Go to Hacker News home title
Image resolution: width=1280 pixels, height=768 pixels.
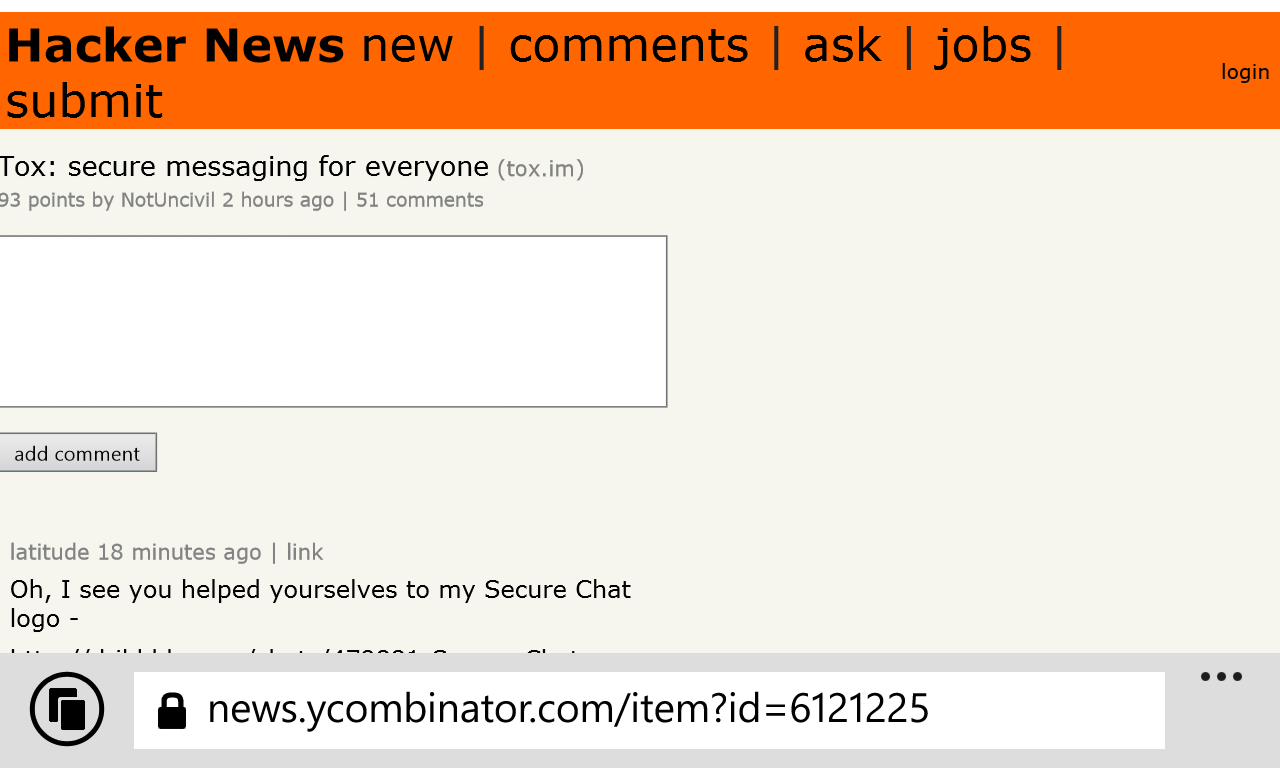[175, 46]
